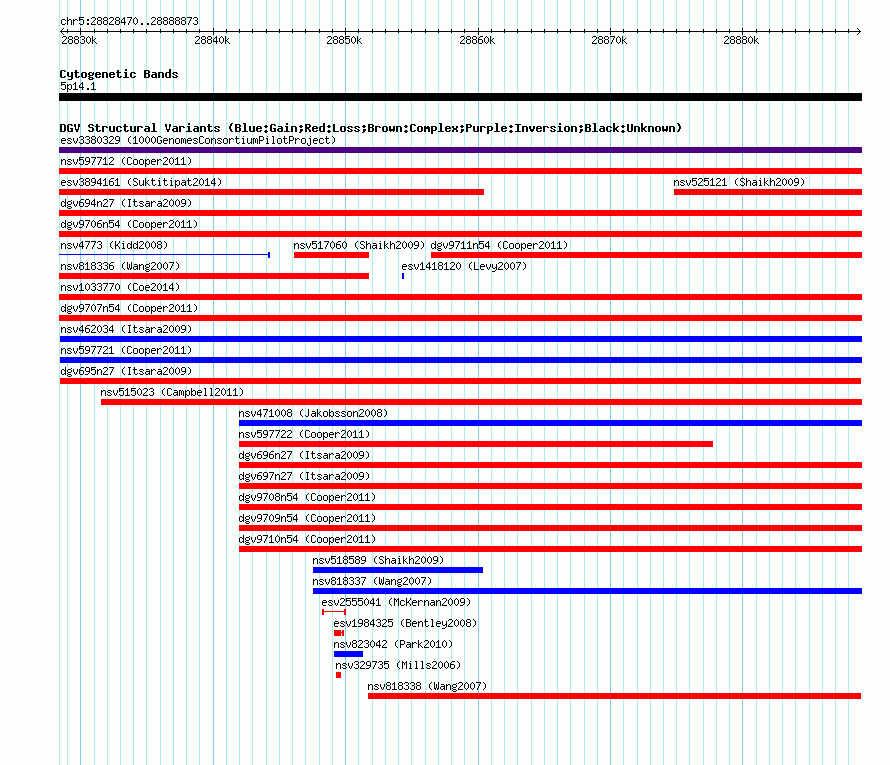The width and height of the screenshot is (890, 765).
Task: Select the nsv597712 (Cooper2011) variant label
Action: click(126, 161)
